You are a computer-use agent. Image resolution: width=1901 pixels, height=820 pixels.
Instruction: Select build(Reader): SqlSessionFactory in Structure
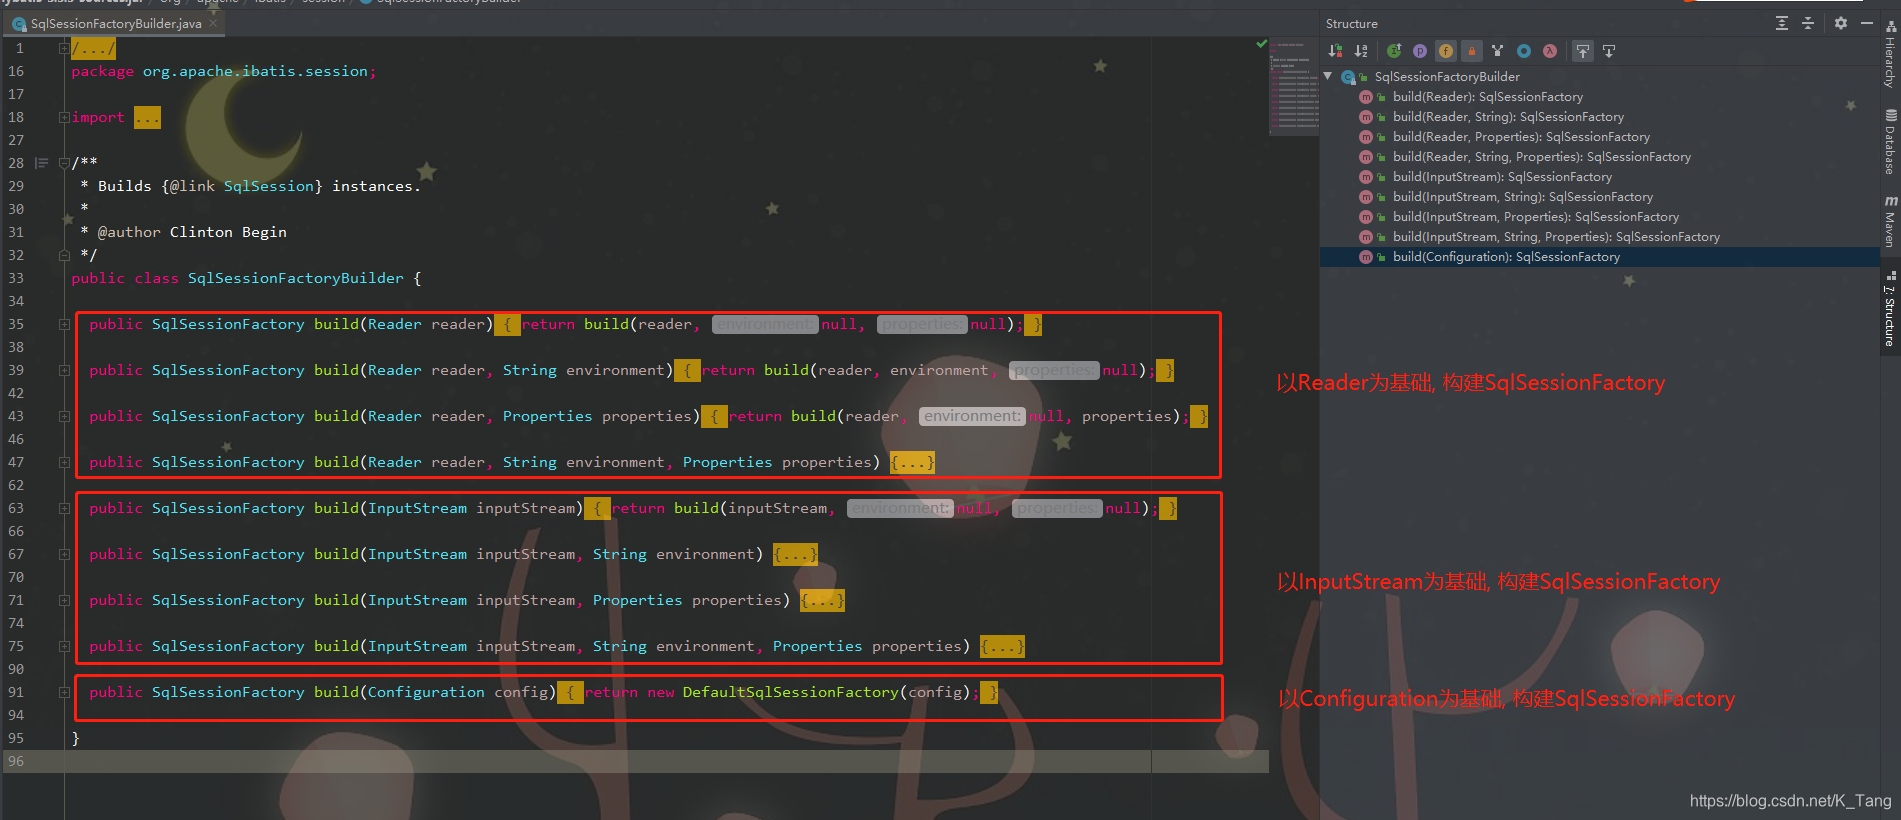(1488, 97)
